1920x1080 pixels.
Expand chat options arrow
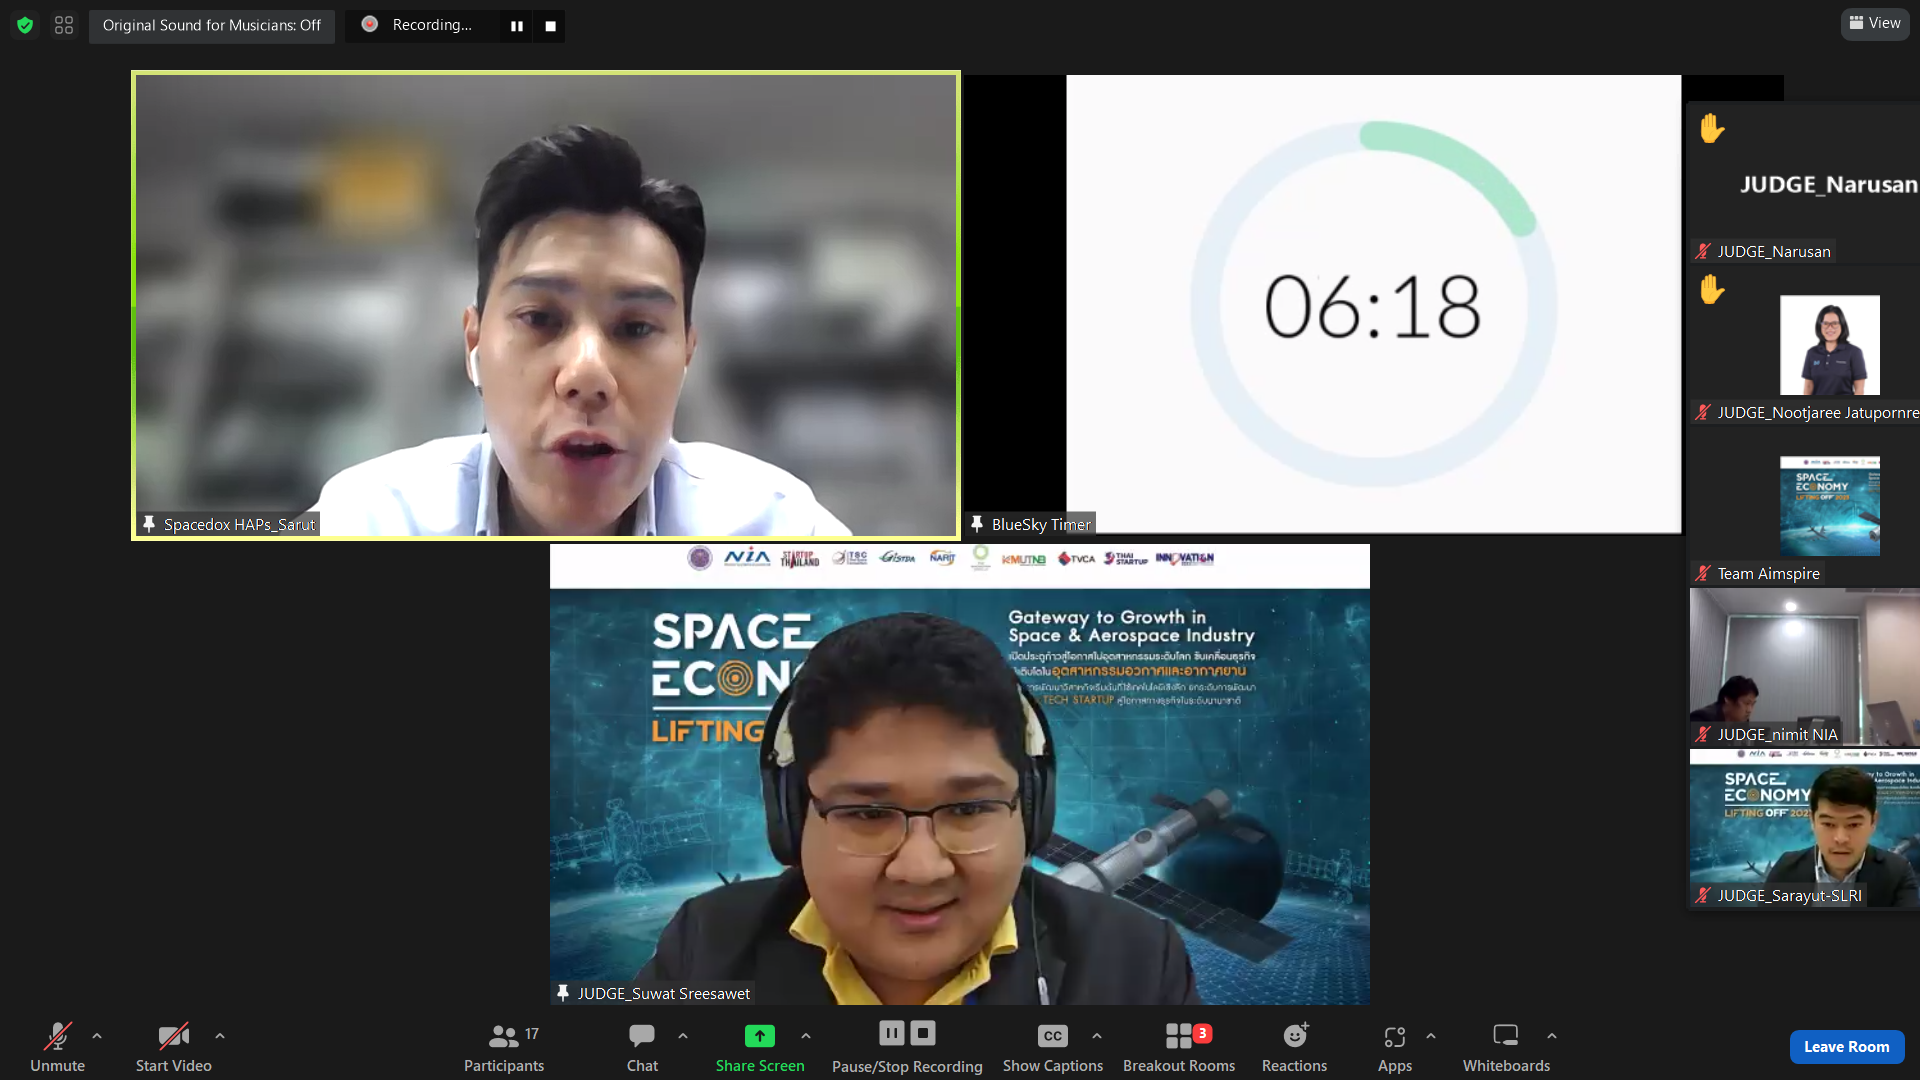tap(683, 1037)
